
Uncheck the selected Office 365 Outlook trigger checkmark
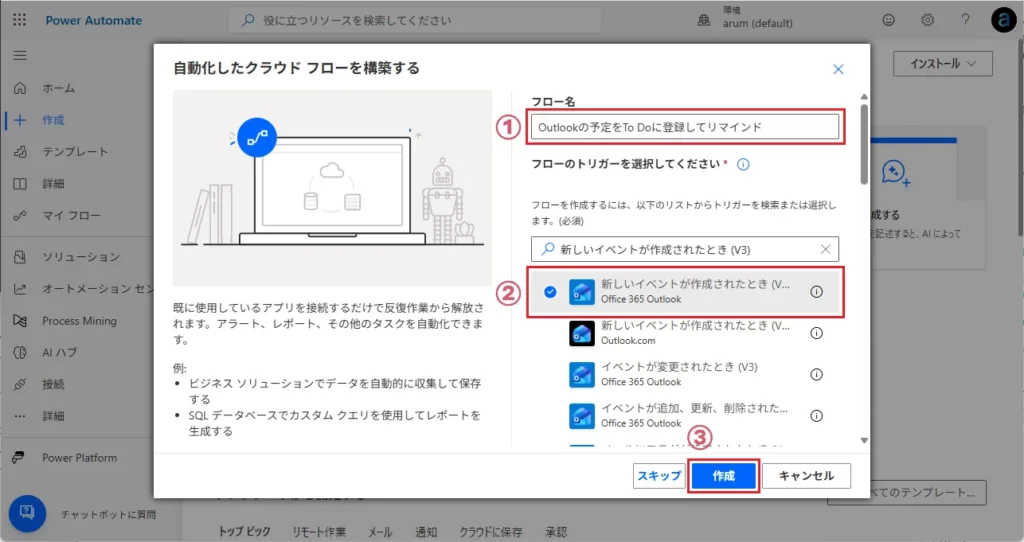(551, 292)
